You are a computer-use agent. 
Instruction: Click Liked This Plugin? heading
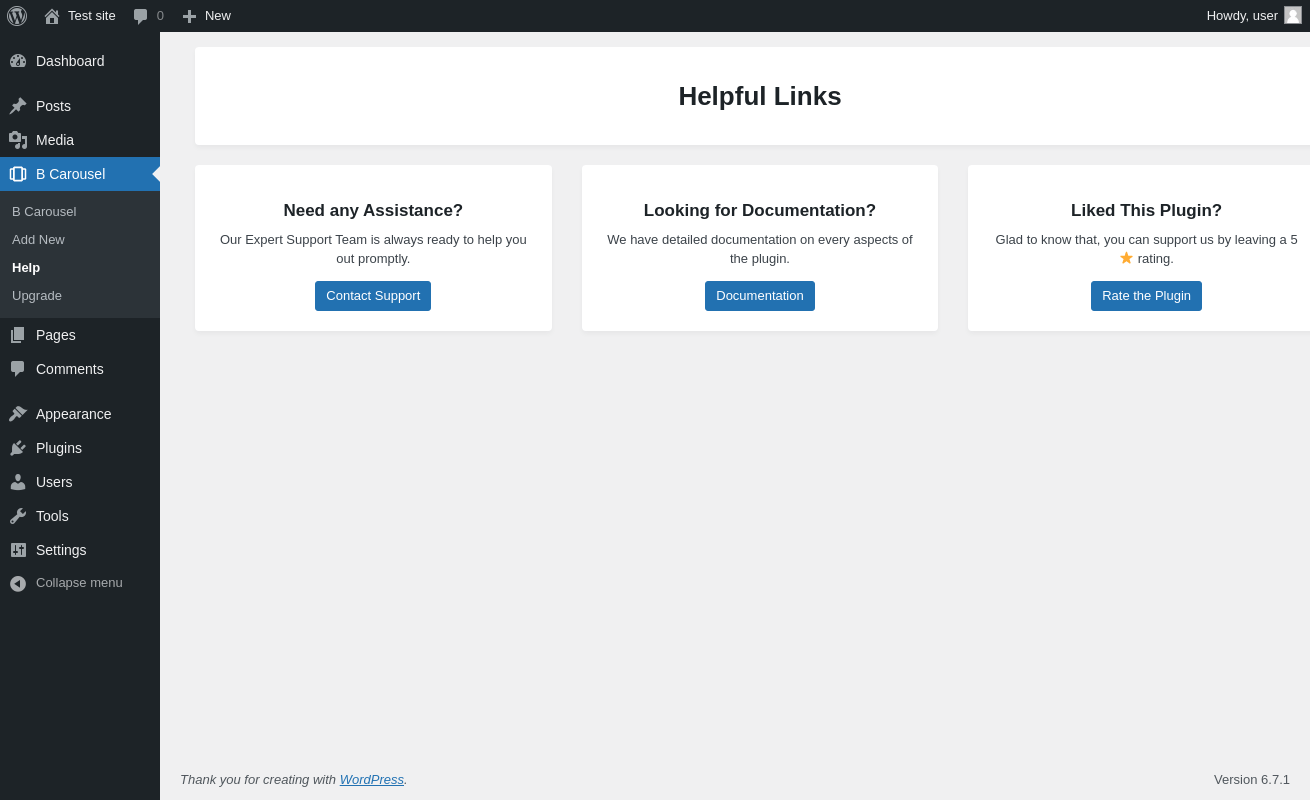point(1146,211)
